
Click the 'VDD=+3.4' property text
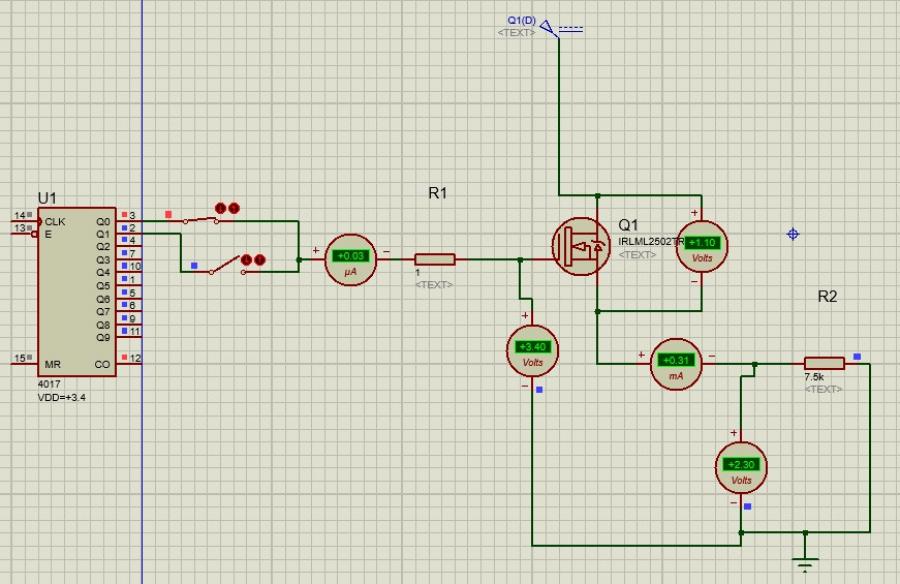coord(61,397)
